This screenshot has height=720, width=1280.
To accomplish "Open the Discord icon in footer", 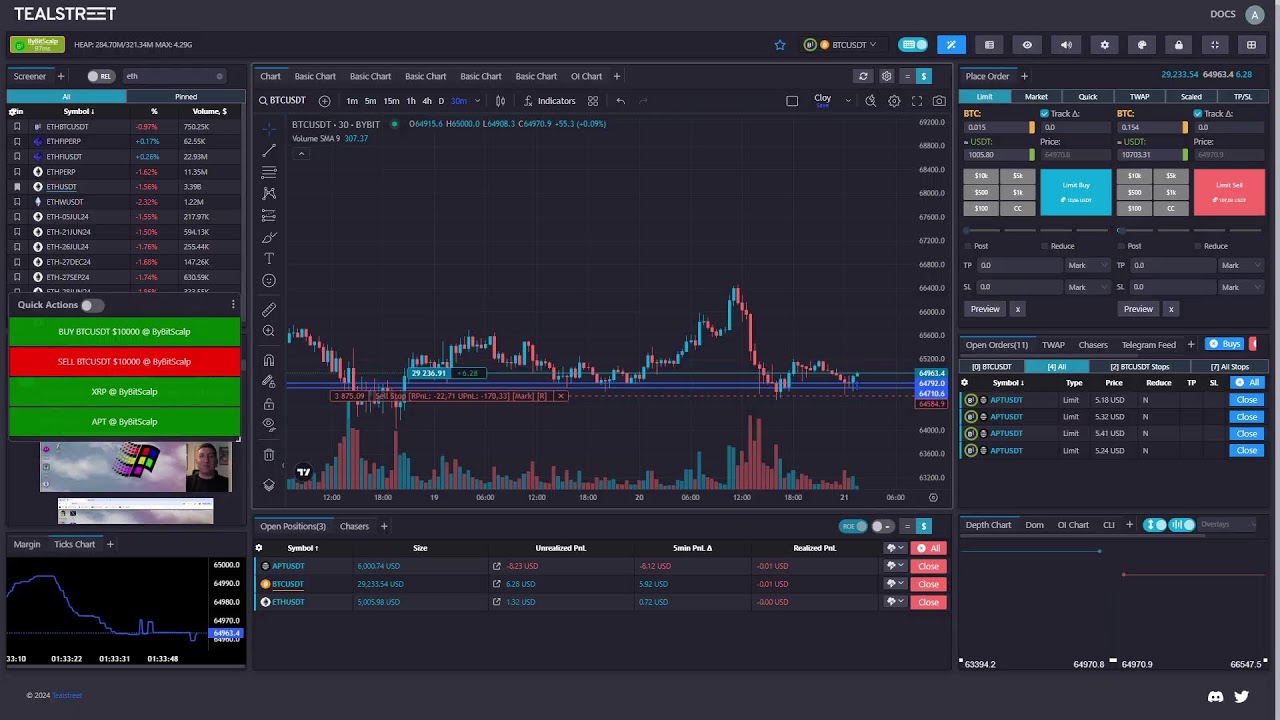I will pos(1216,696).
